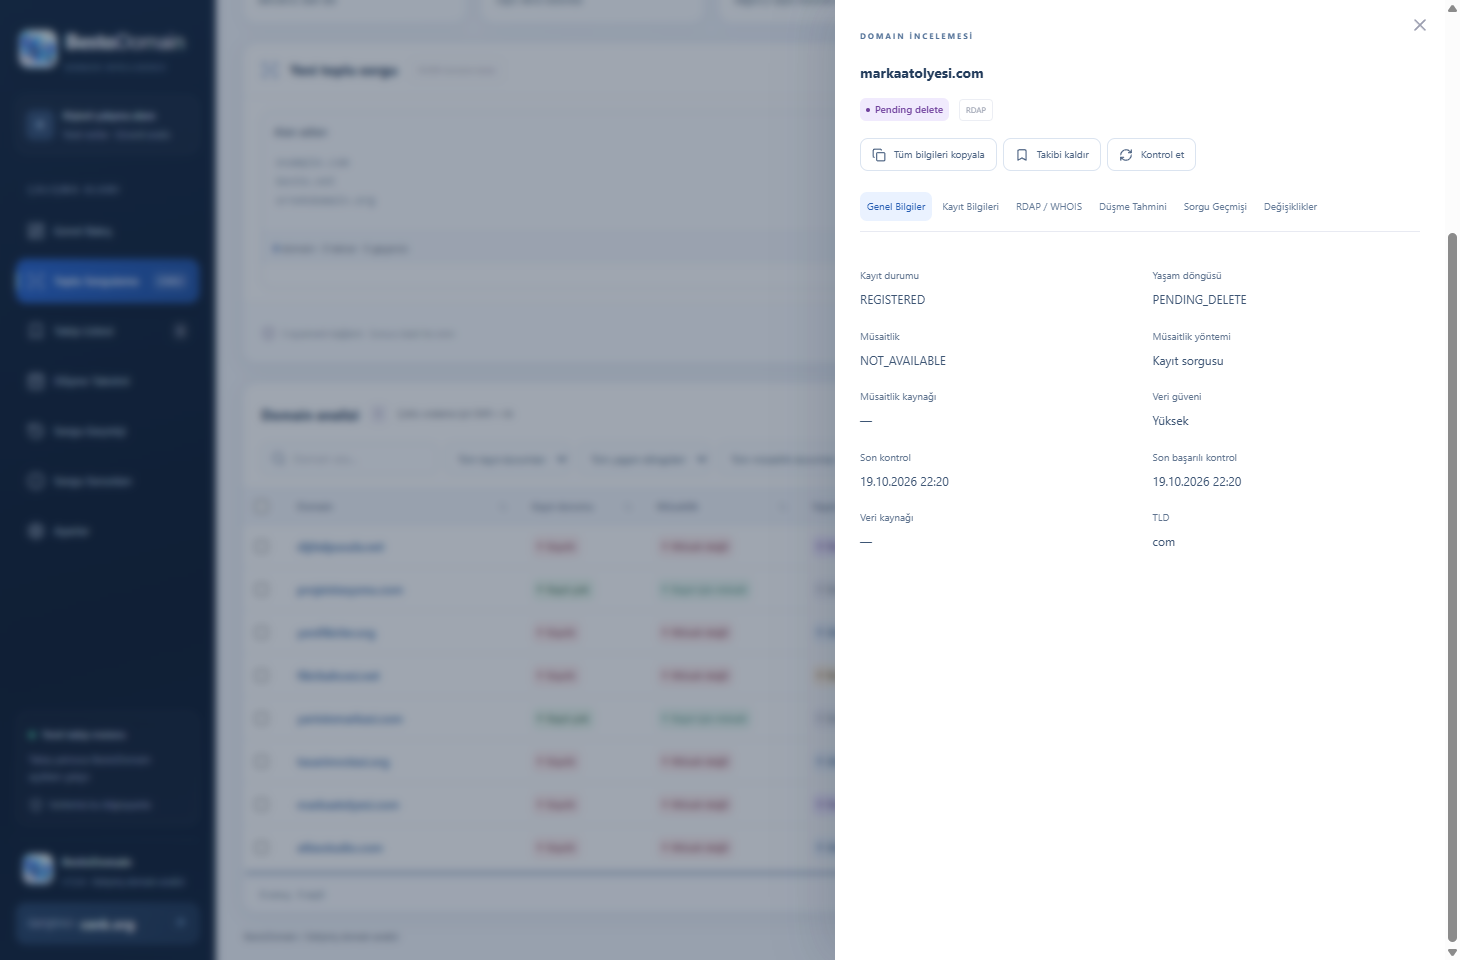Click the DOMAIN İNCELEMESİ header label
Screen dimensions: 1460x960
point(916,36)
